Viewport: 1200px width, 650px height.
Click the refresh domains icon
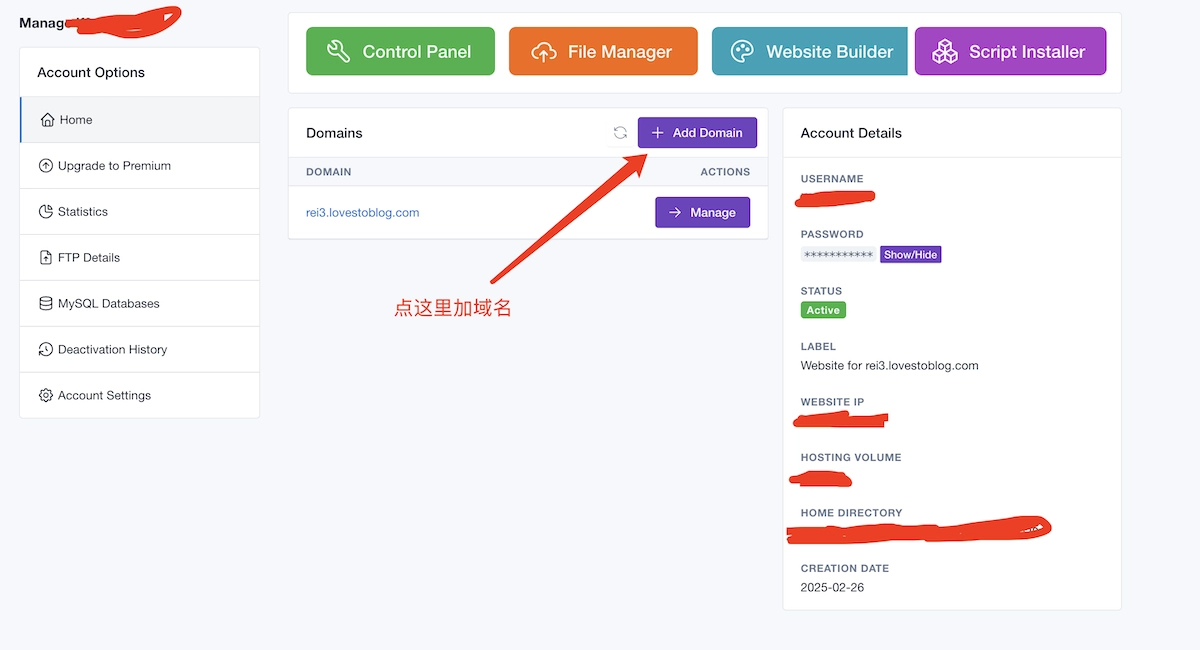[620, 133]
